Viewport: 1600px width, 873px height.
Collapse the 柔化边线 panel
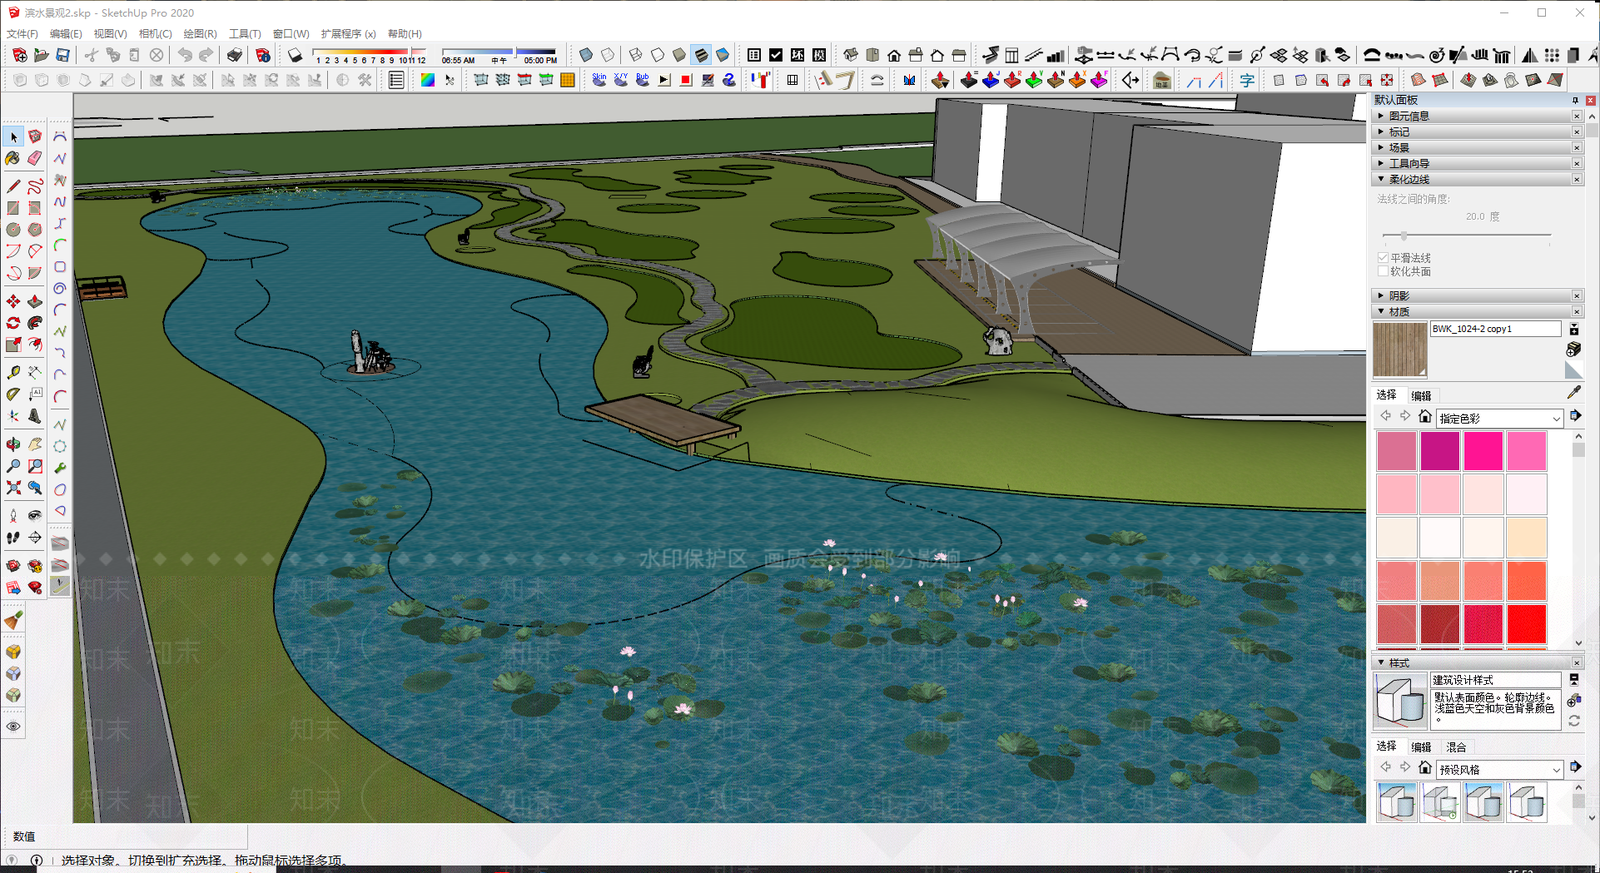1477,179
